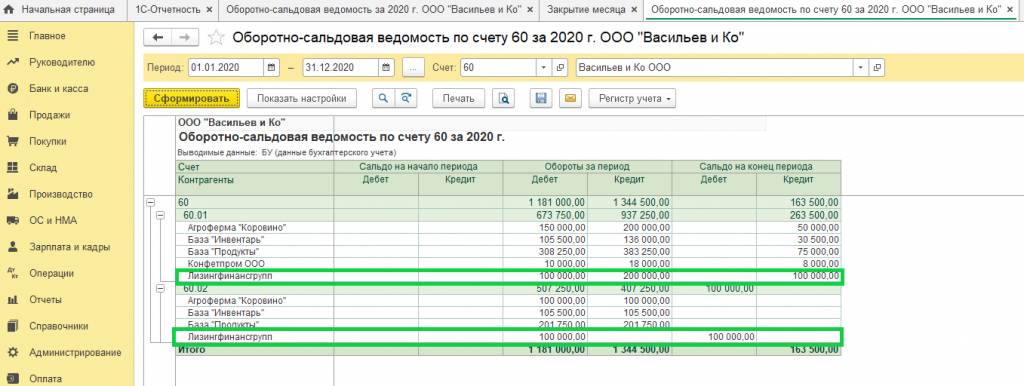
Task: Open the Покупки sidebar section
Action: [x=48, y=141]
